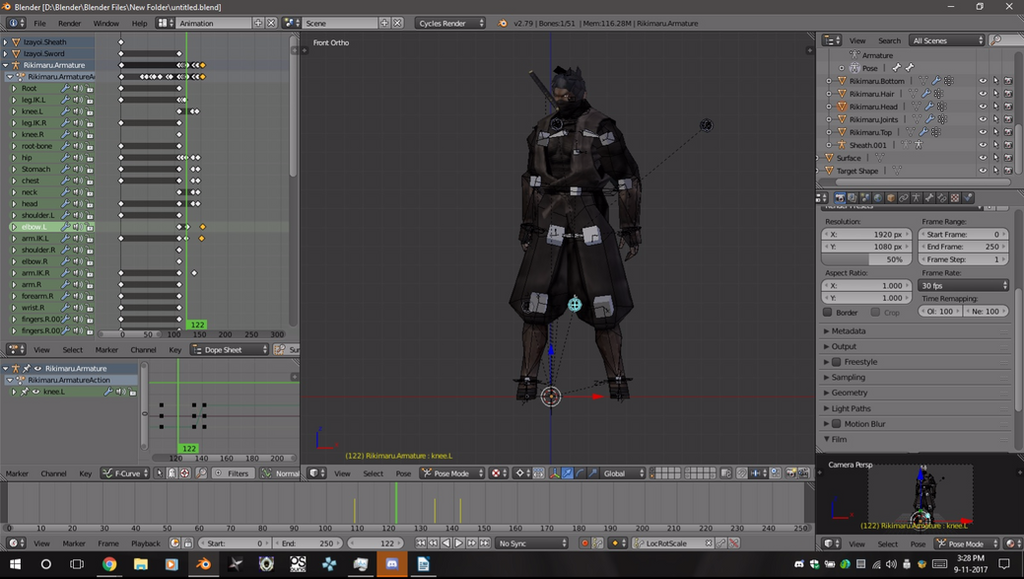Toggle selectability of Rikimaru.Top arrow icon
The width and height of the screenshot is (1024, 579).
click(996, 133)
